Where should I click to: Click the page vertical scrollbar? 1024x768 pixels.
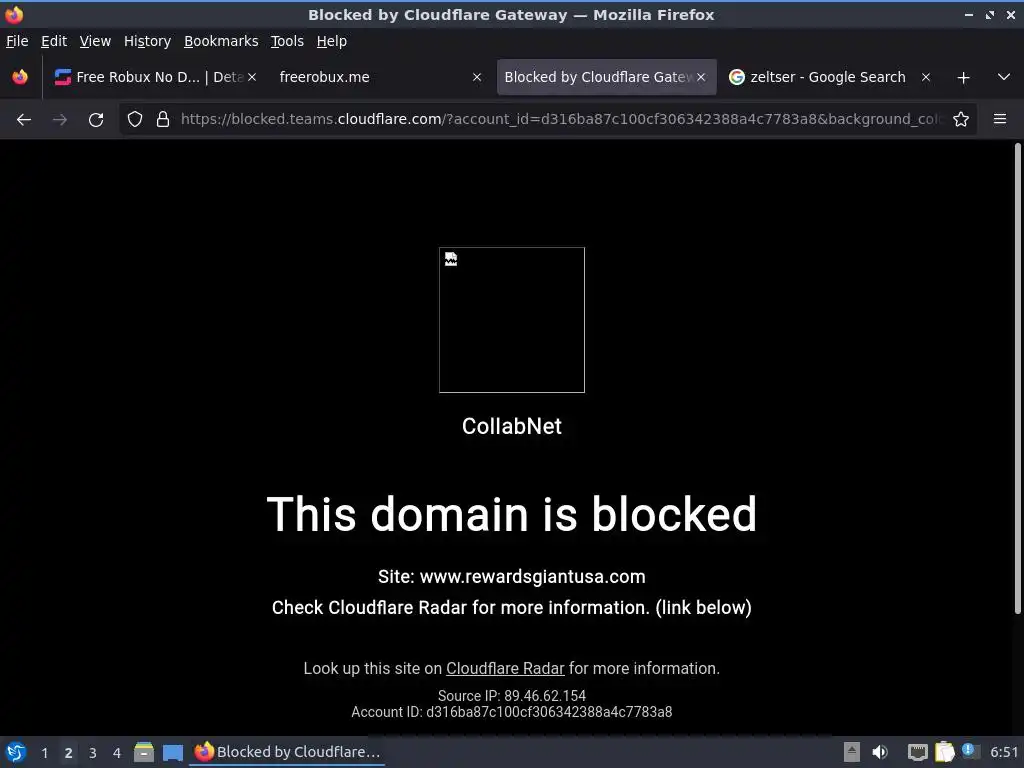(x=1017, y=379)
